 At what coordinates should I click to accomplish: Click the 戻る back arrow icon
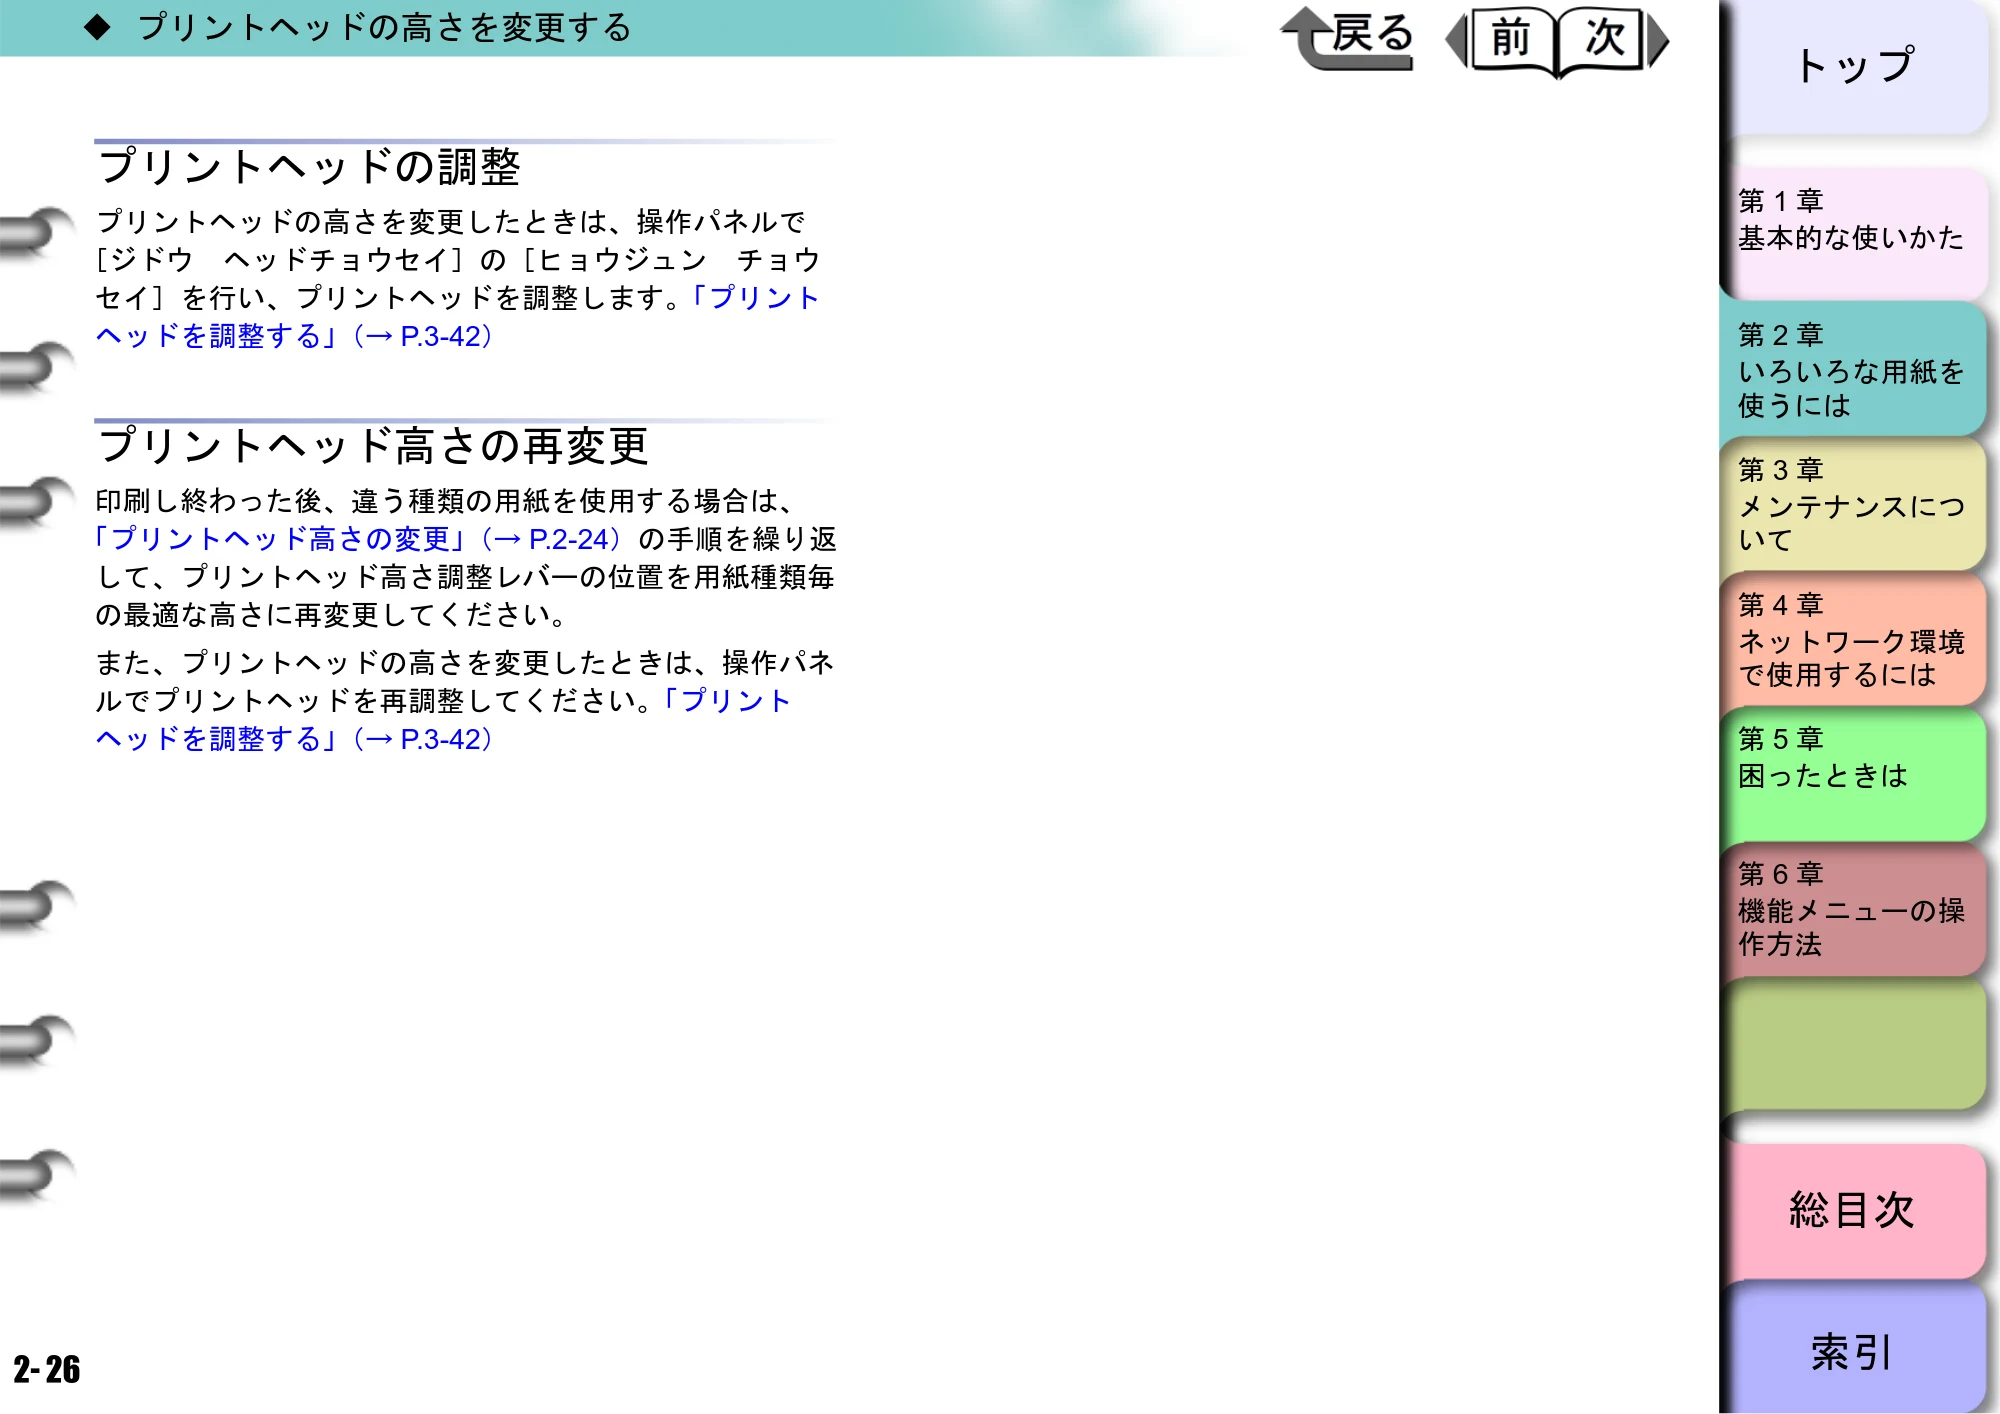pyautogui.click(x=1347, y=38)
